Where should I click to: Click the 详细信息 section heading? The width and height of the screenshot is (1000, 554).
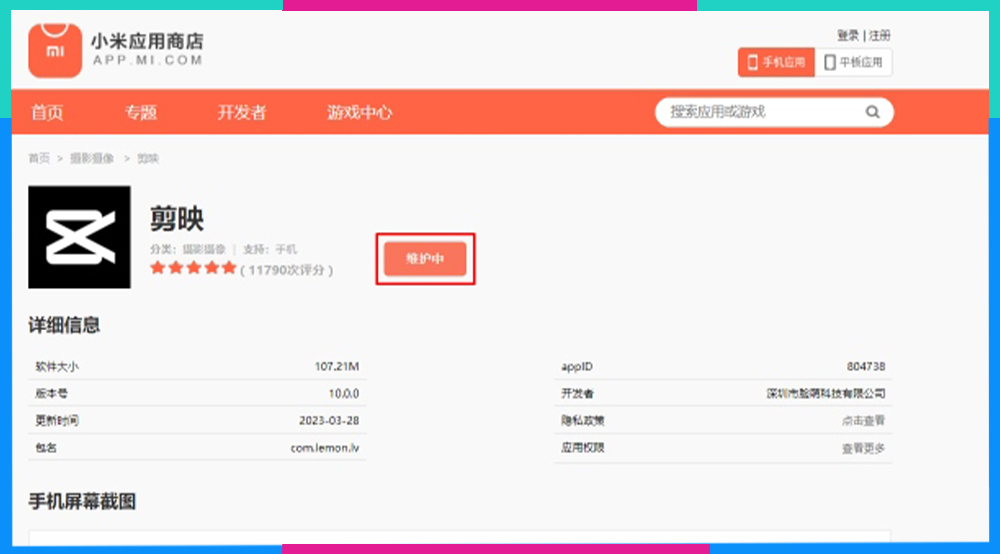[x=64, y=325]
